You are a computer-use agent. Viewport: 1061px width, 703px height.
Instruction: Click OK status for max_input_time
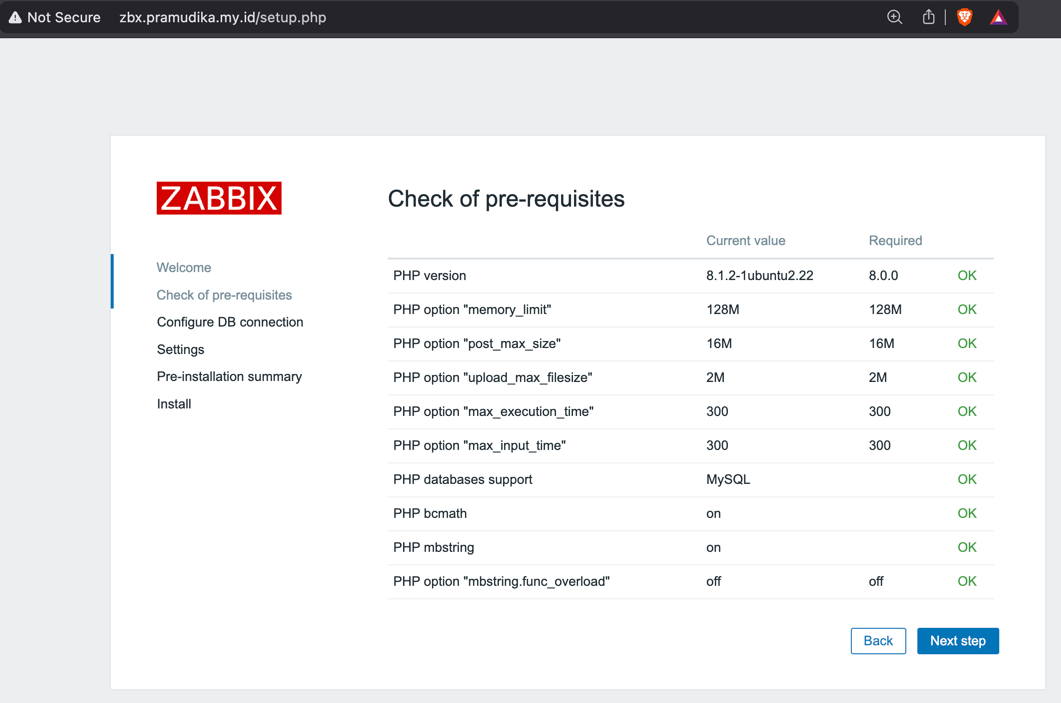click(x=967, y=445)
